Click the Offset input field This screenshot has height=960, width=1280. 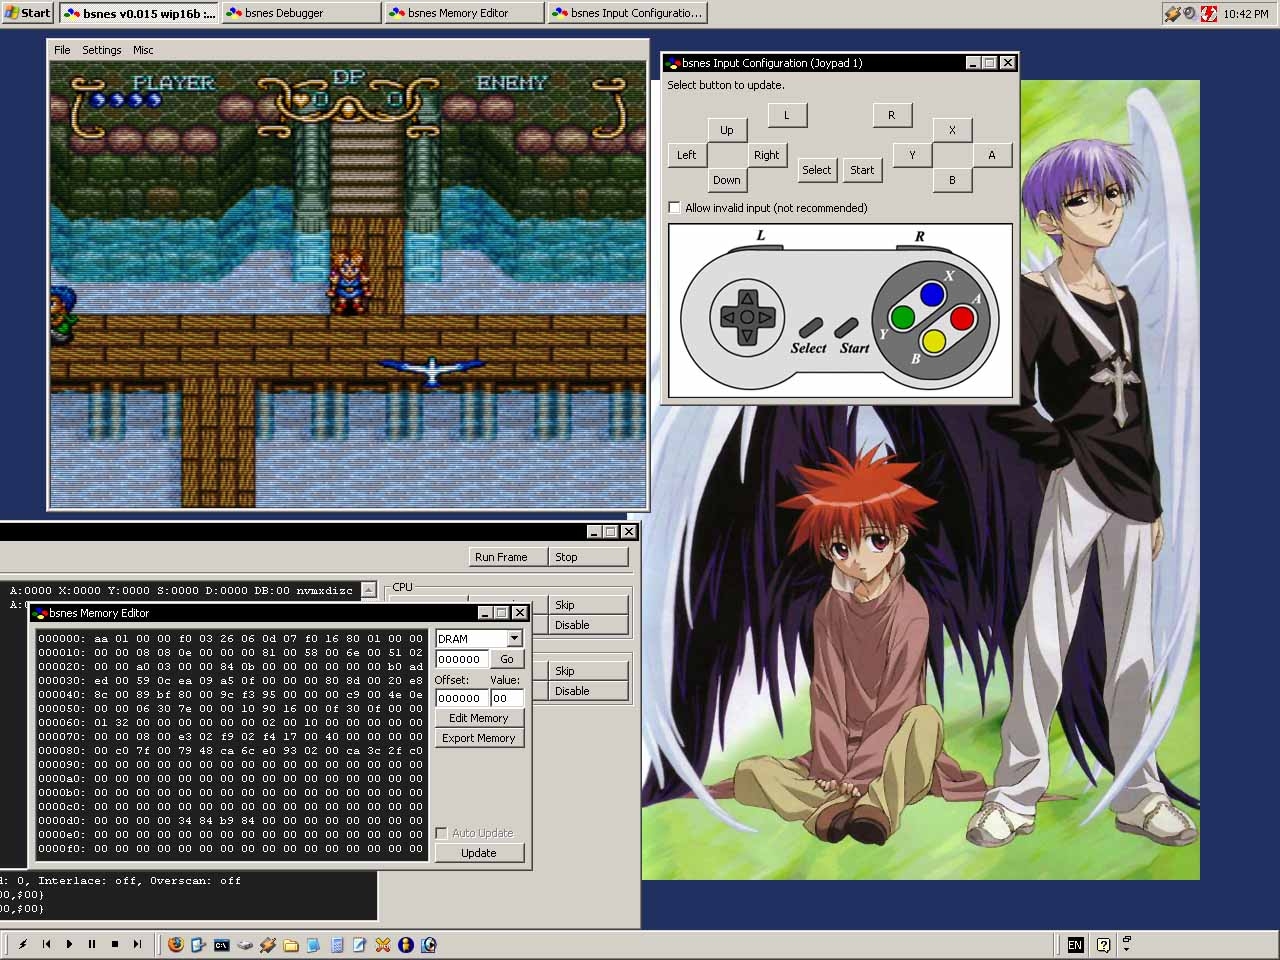[x=461, y=698]
